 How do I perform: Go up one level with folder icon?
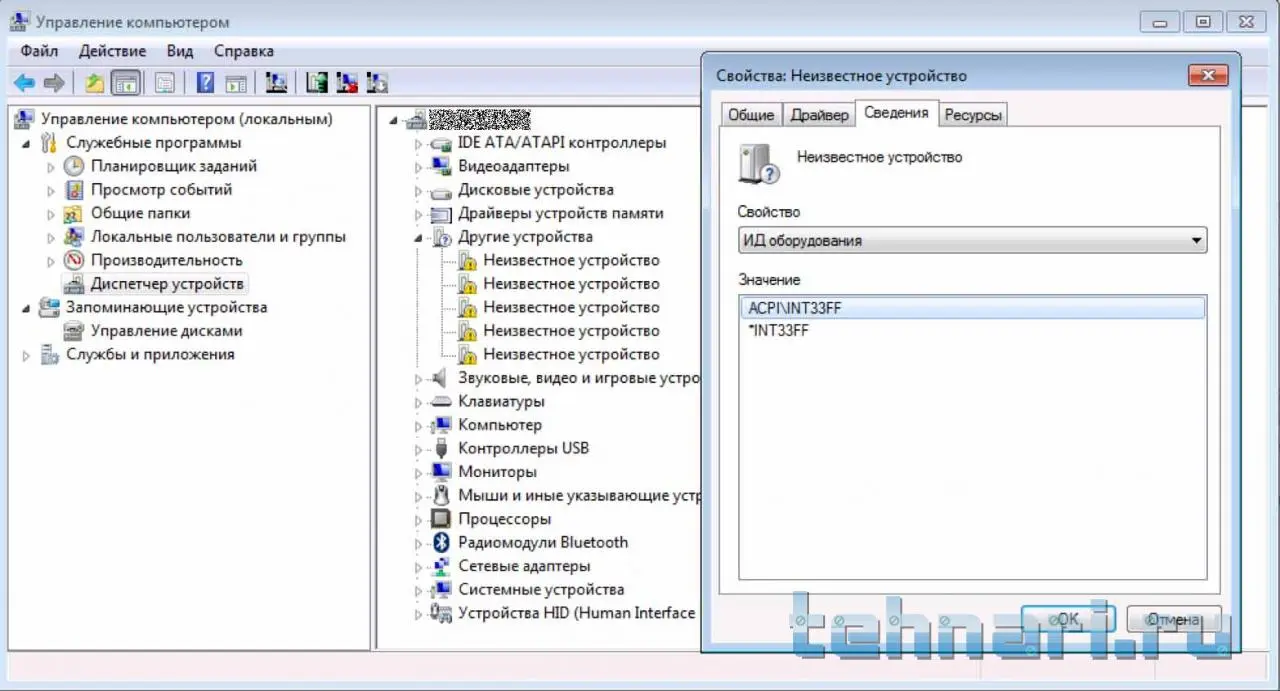94,83
